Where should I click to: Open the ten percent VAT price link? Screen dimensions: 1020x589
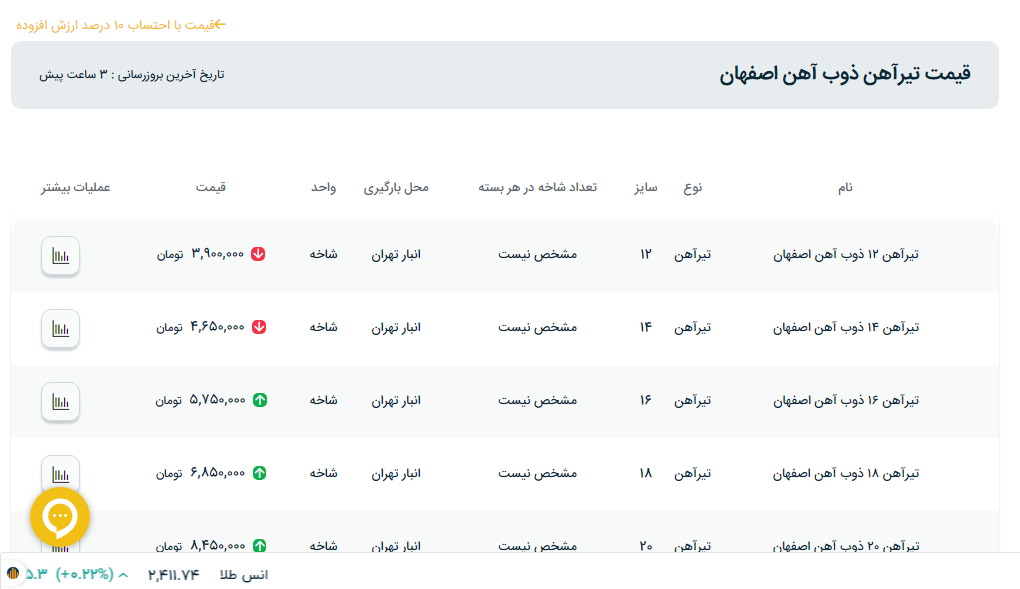click(x=121, y=24)
